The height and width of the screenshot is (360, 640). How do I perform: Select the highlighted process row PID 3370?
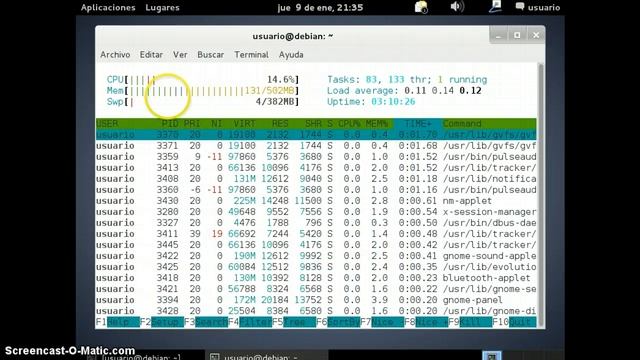point(316,135)
